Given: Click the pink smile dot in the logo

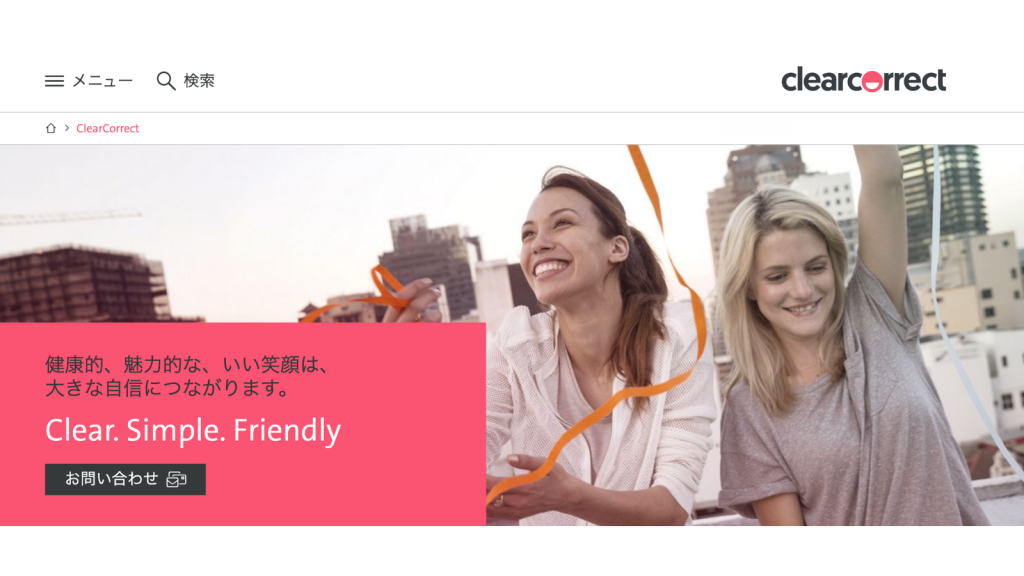Looking at the screenshot, I should tap(871, 82).
